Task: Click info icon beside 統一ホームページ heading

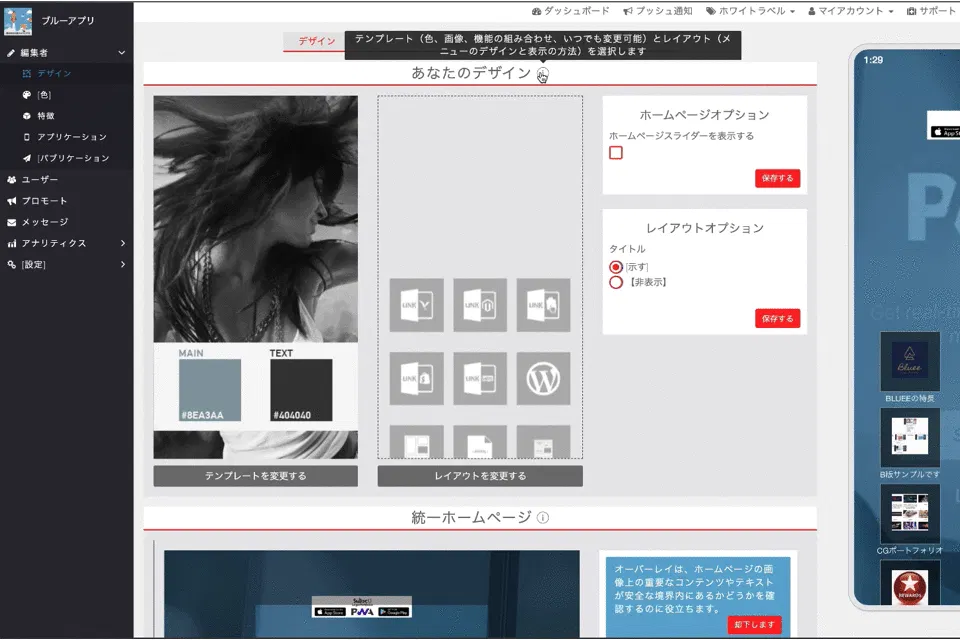Action: tap(543, 518)
